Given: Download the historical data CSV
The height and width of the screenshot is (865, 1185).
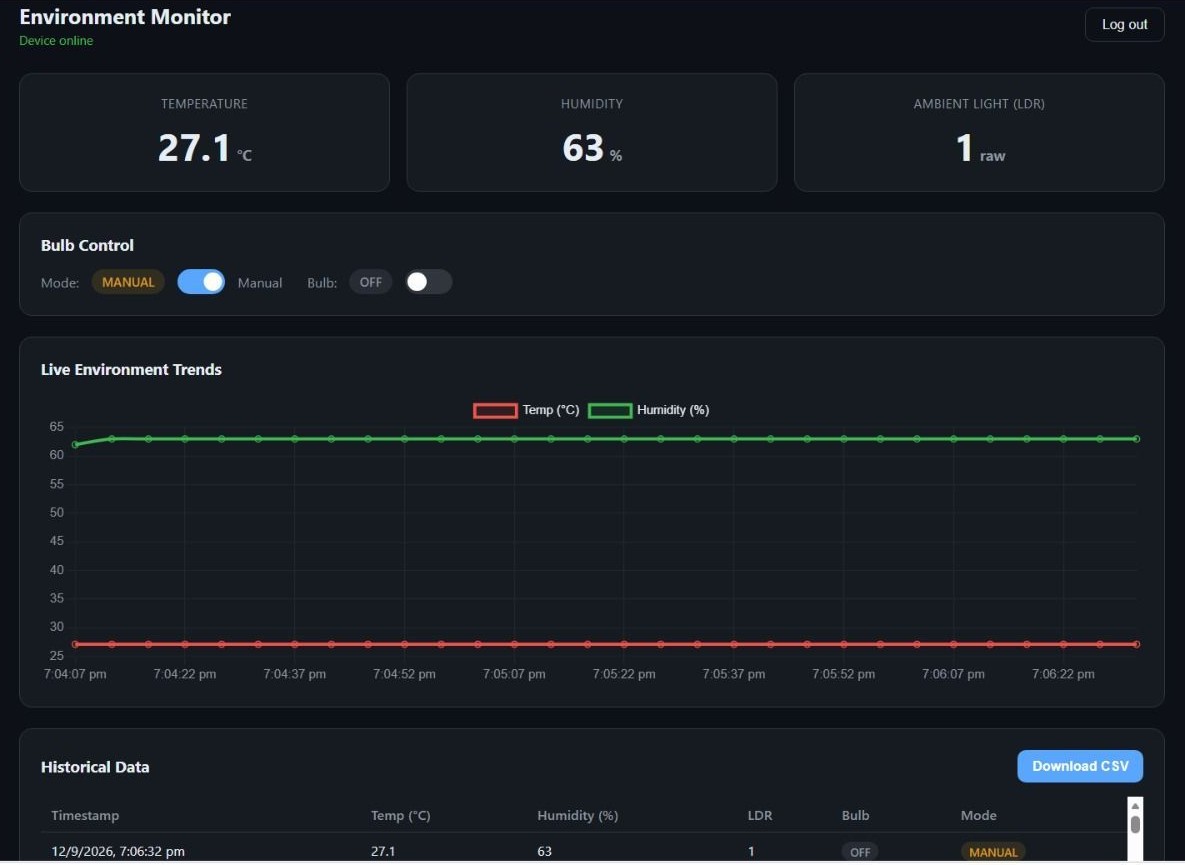Looking at the screenshot, I should pyautogui.click(x=1080, y=766).
